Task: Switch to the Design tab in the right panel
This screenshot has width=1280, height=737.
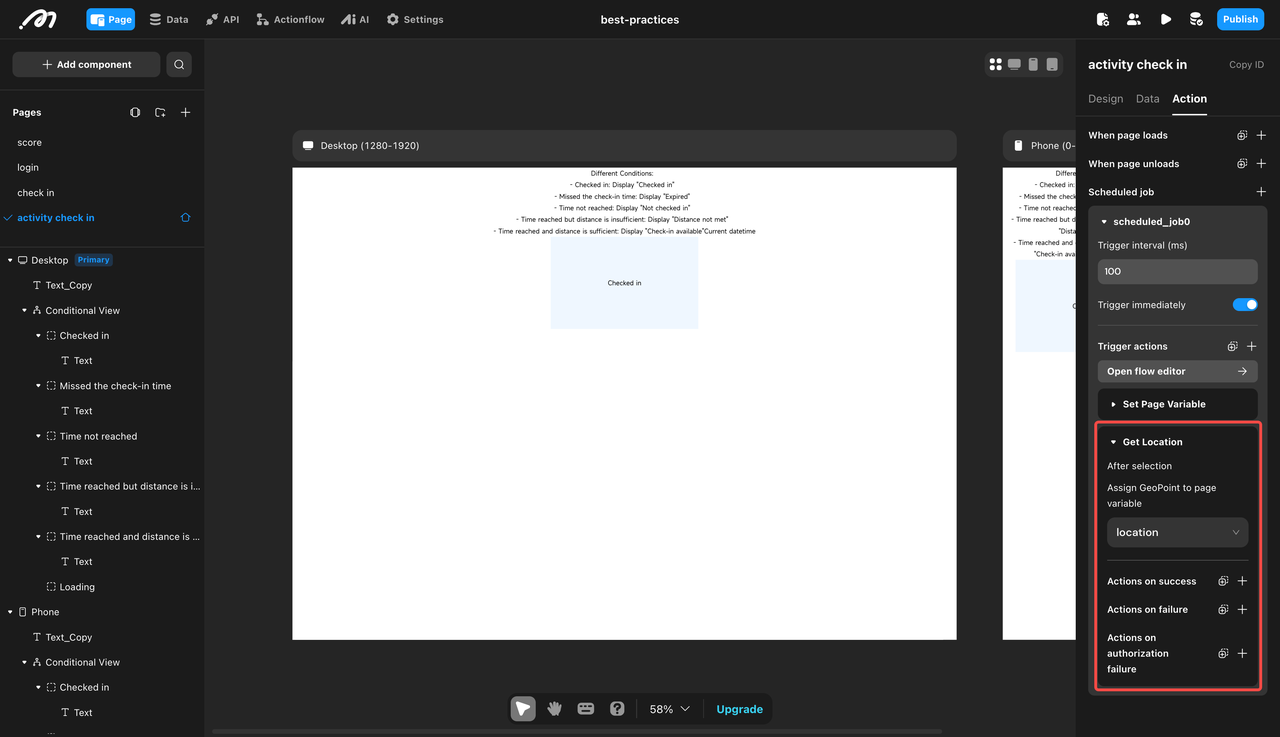Action: 1105,99
